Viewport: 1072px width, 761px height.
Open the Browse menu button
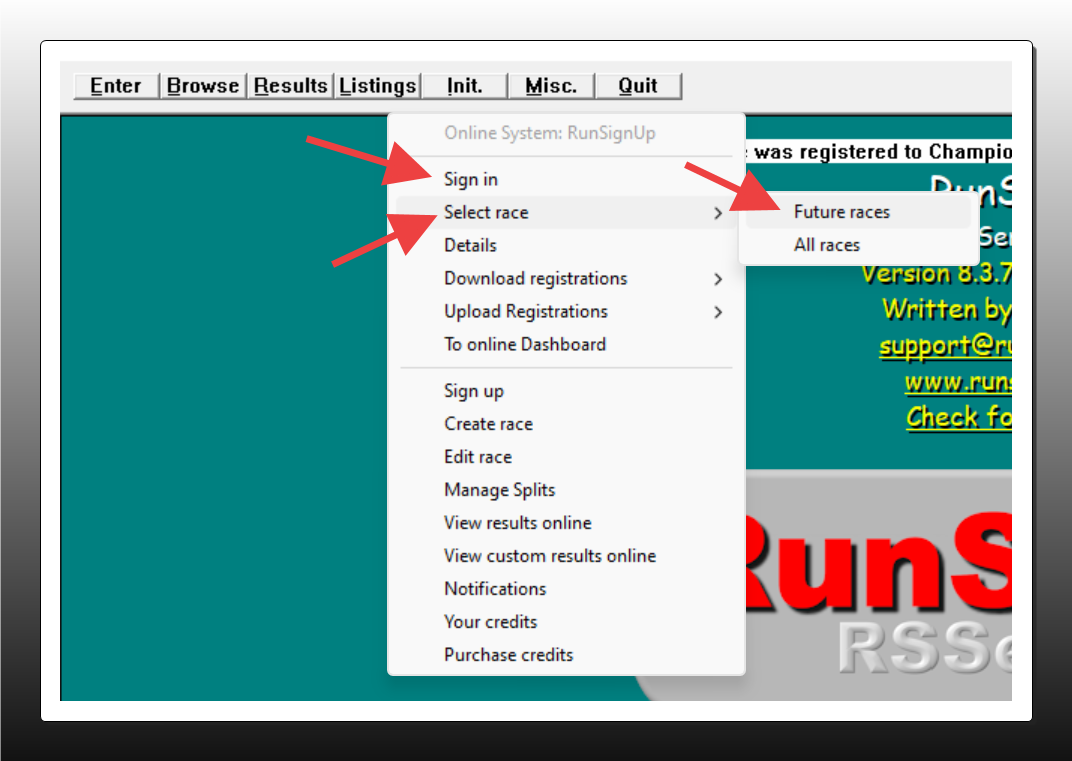tap(203, 86)
